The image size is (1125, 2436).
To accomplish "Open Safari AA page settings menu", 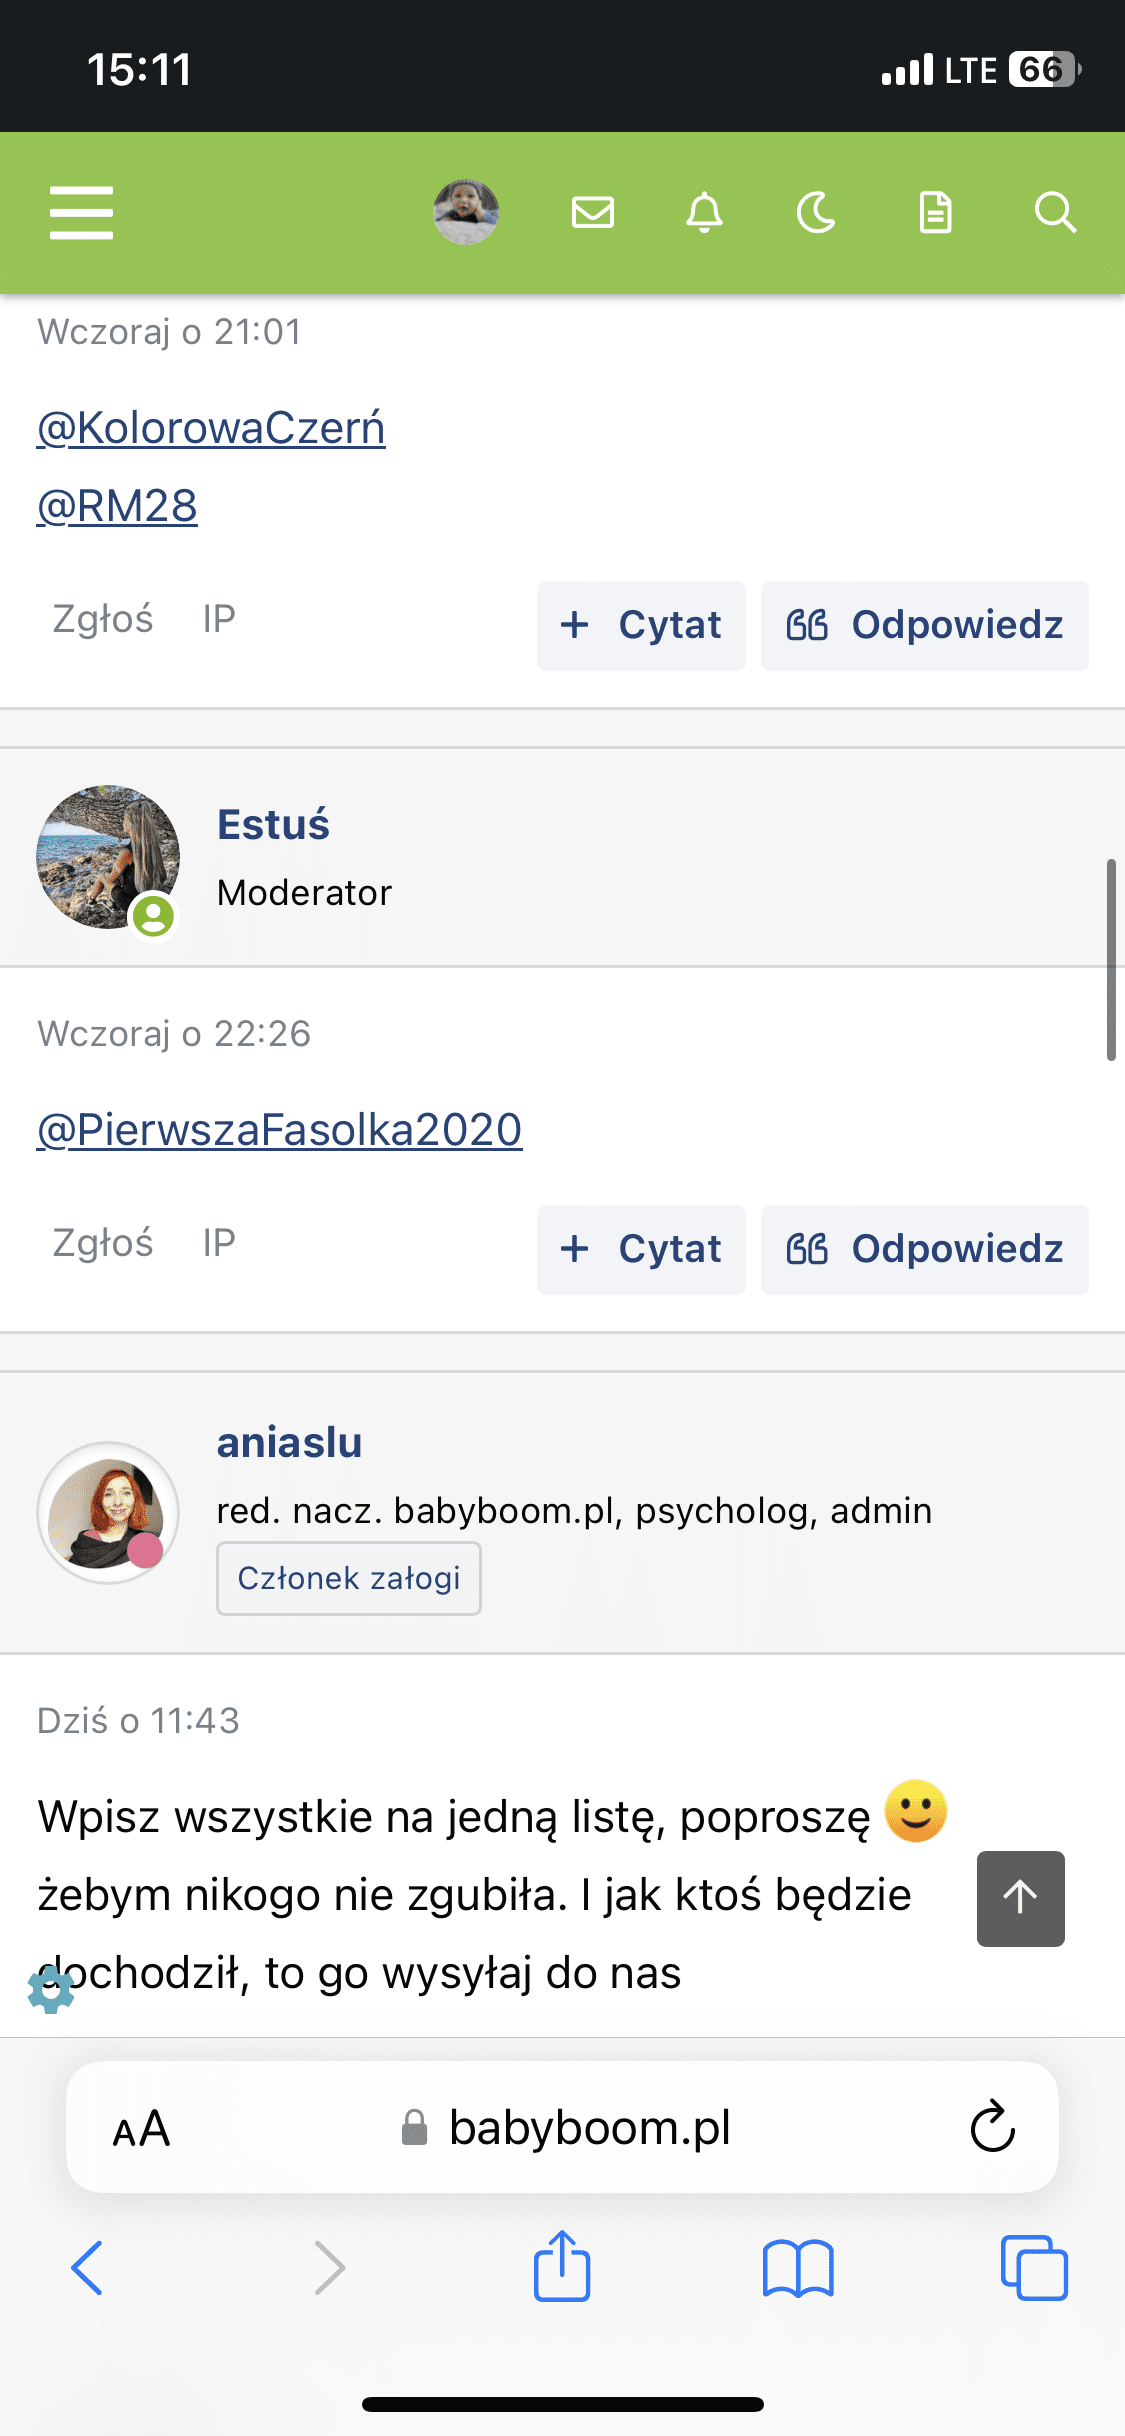I will click(x=141, y=2128).
